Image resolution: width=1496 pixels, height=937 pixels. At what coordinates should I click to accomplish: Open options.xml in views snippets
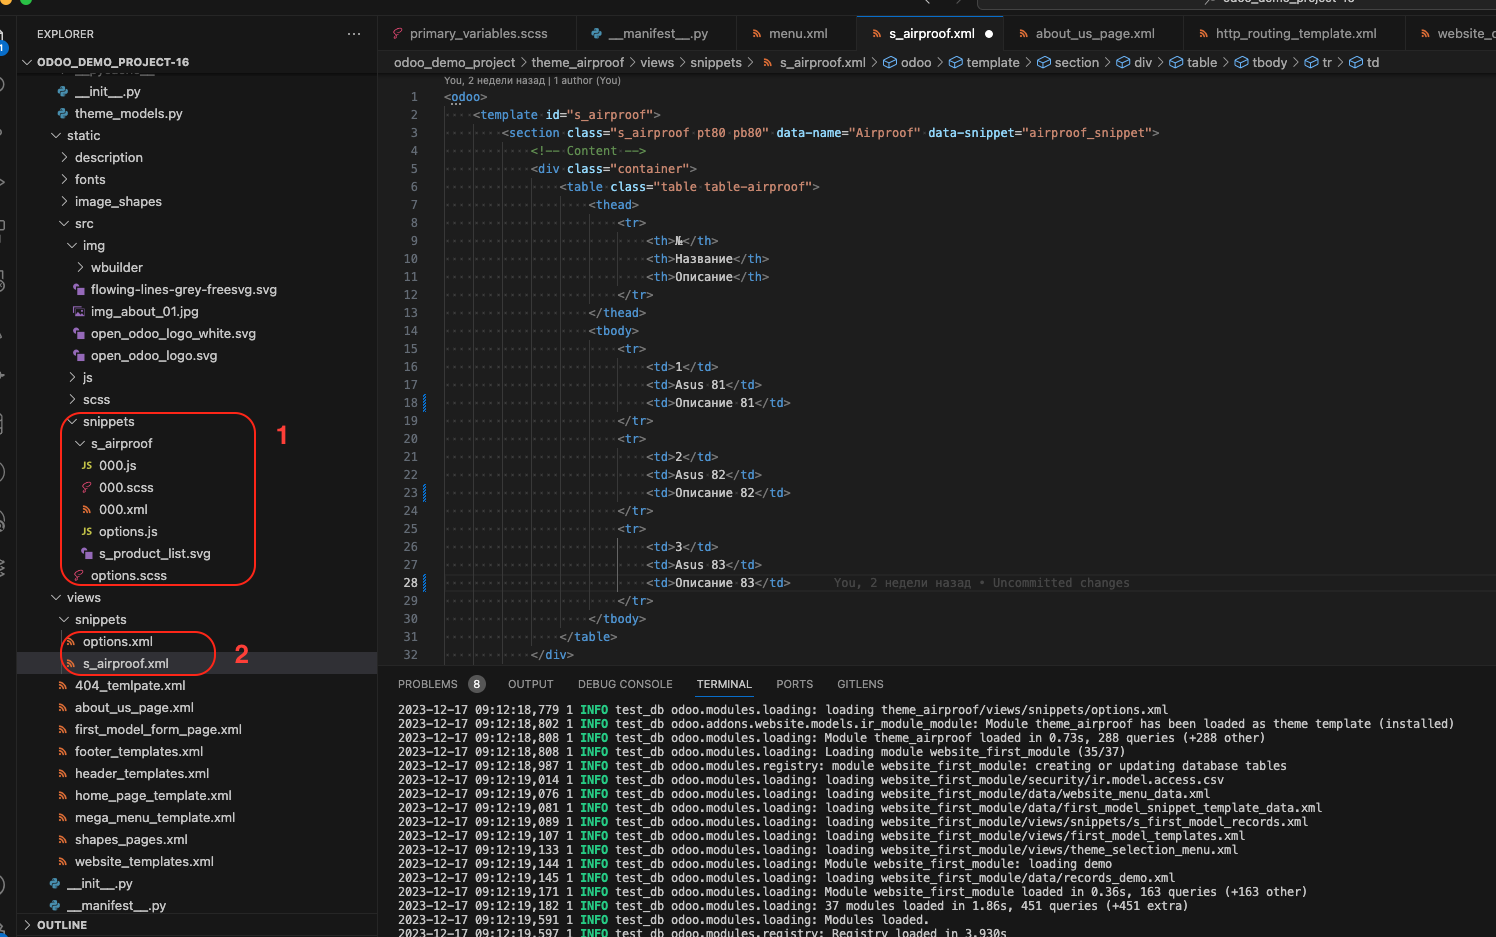click(x=117, y=642)
